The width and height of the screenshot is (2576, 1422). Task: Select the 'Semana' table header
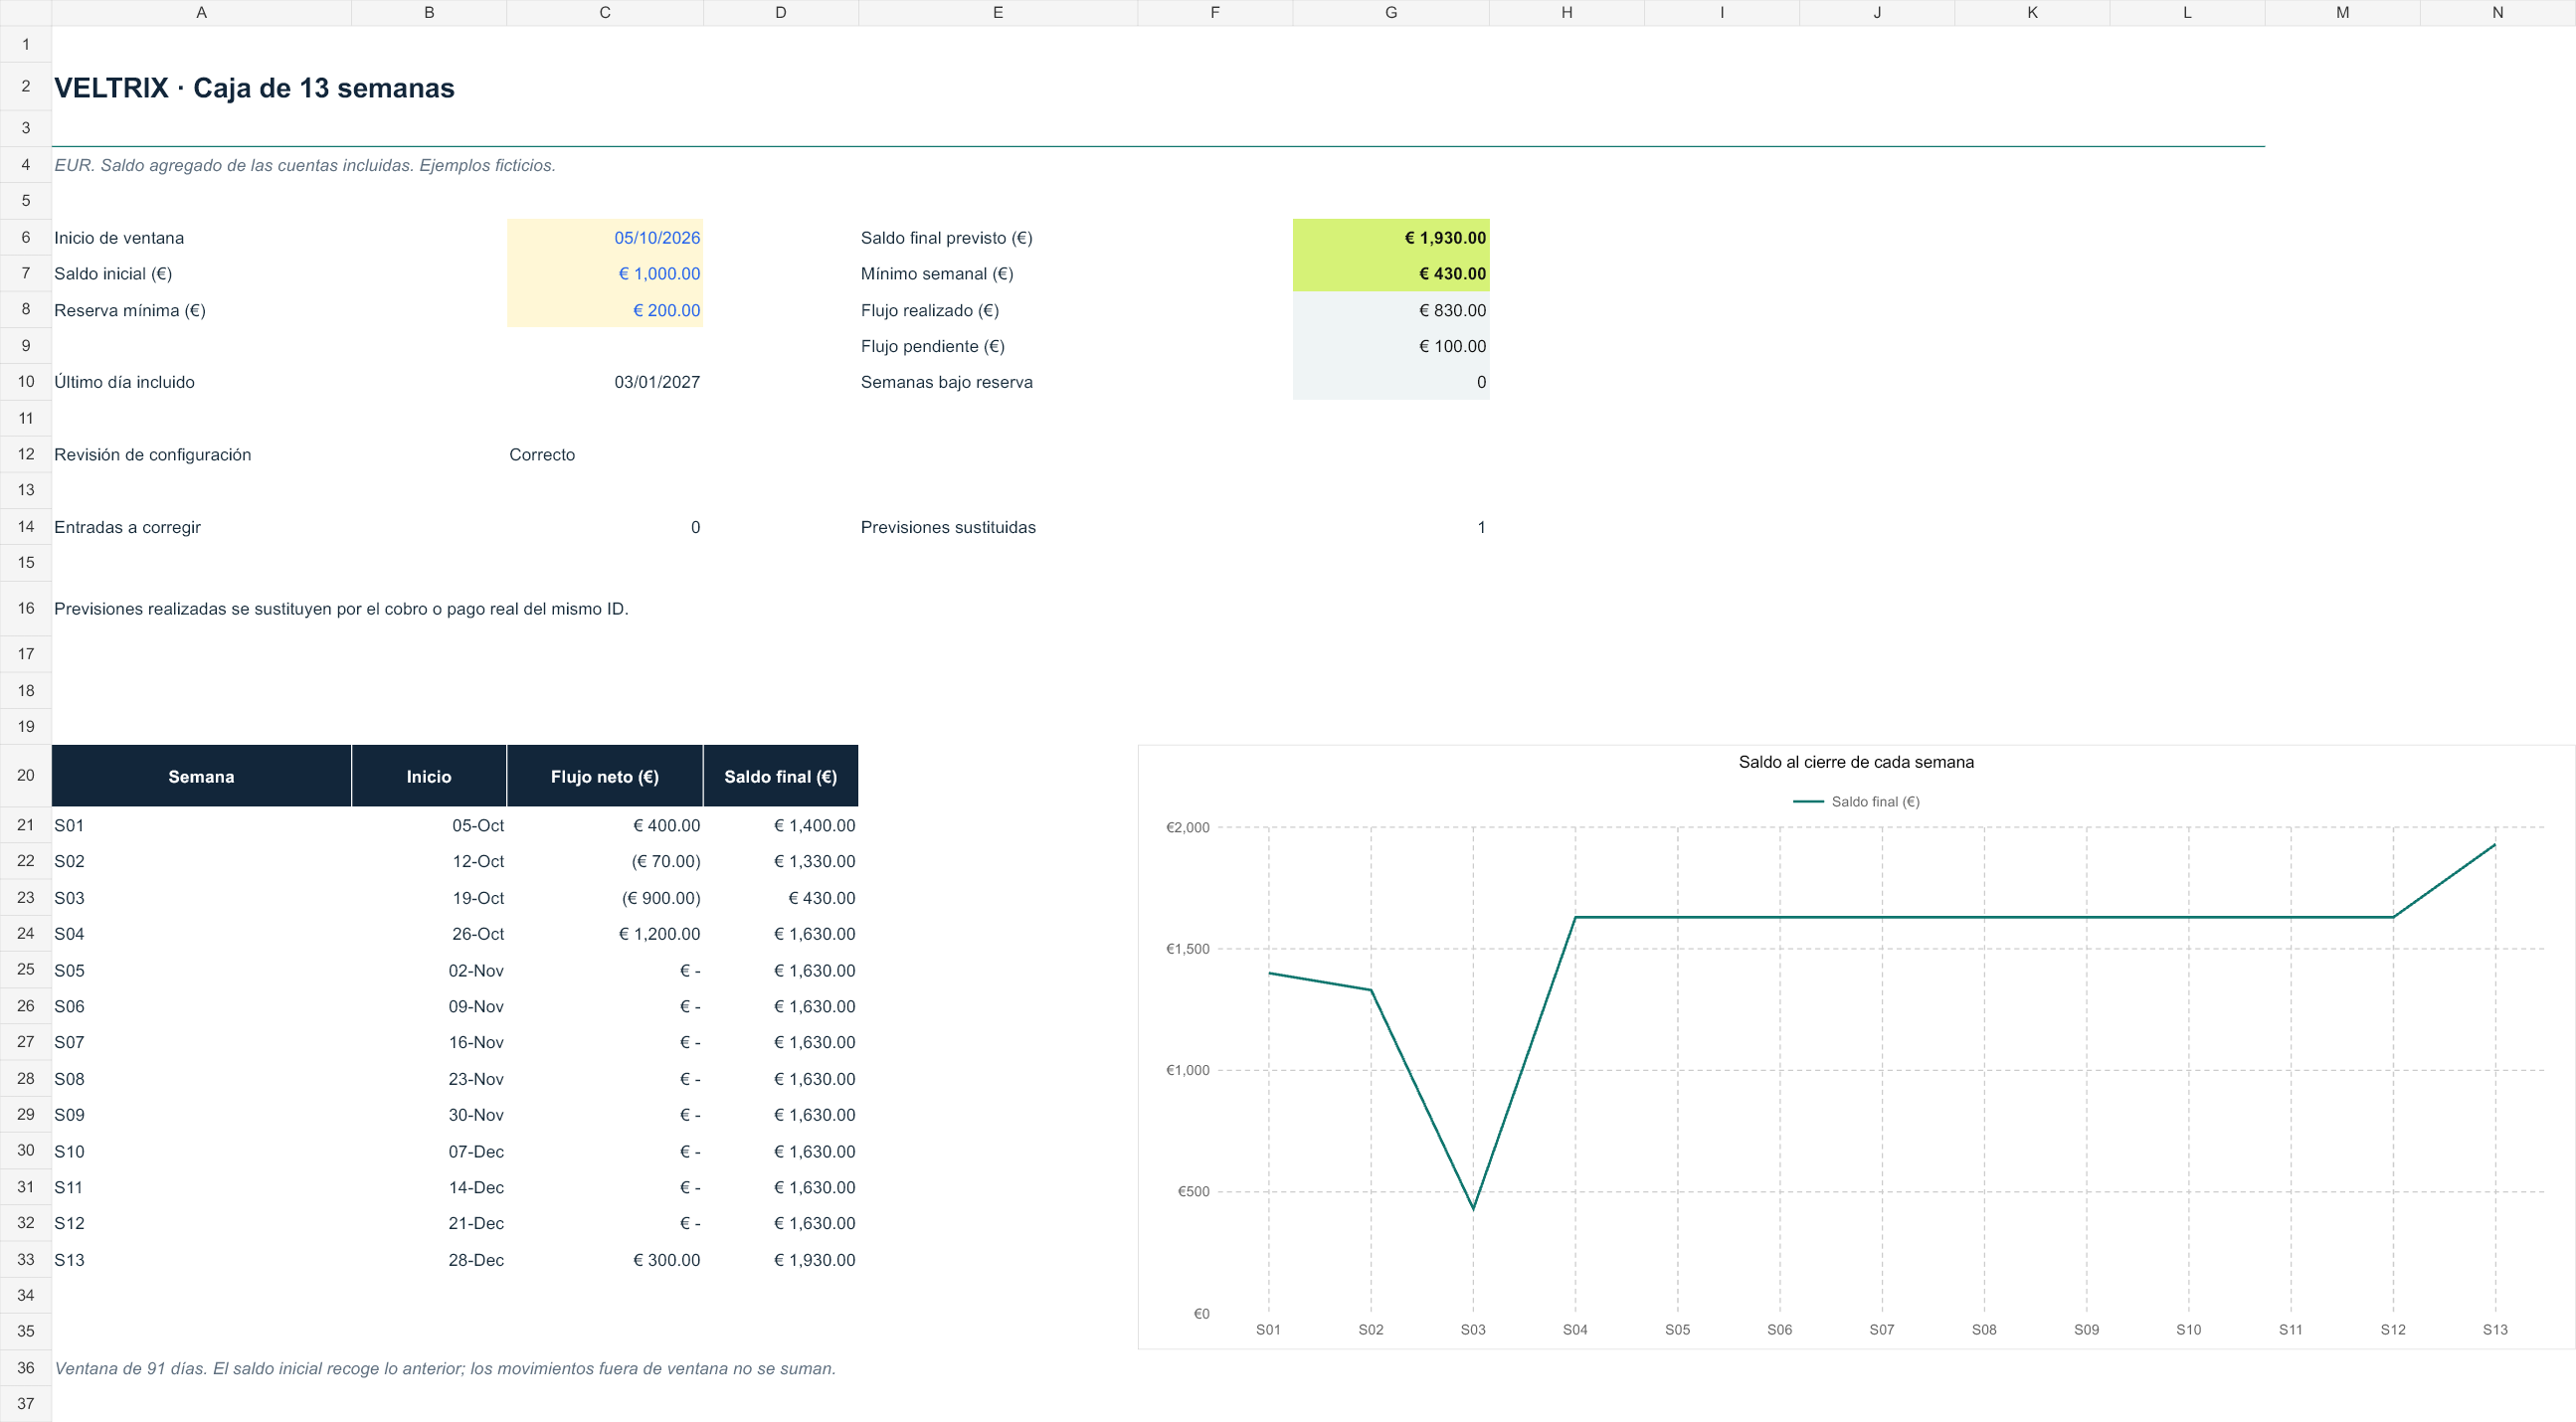click(201, 776)
